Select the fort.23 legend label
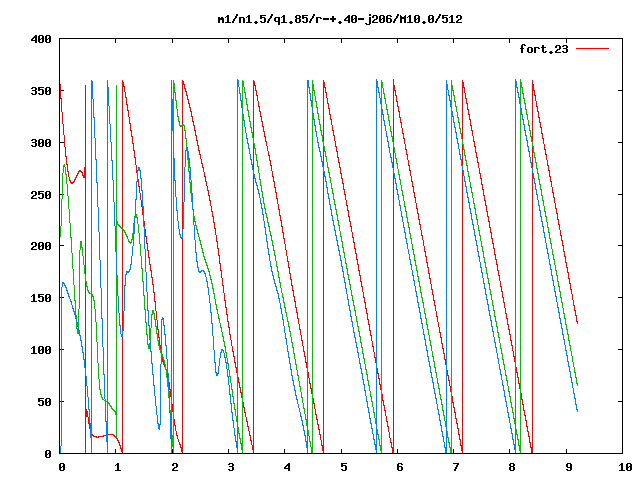This screenshot has width=640, height=480. [x=544, y=49]
